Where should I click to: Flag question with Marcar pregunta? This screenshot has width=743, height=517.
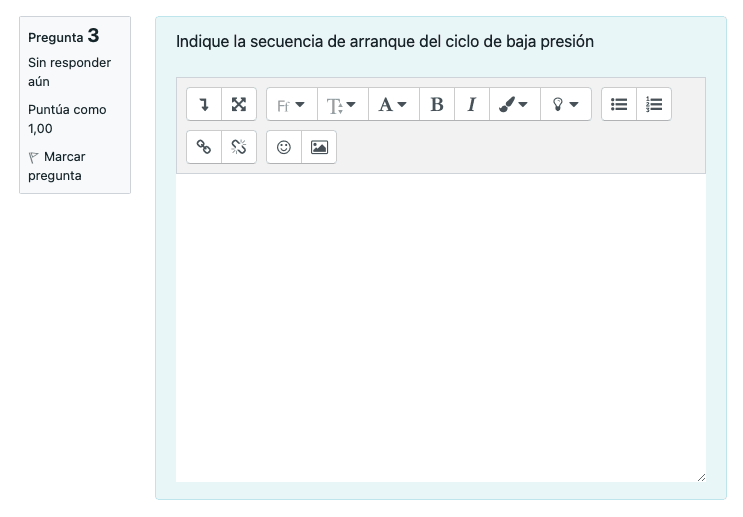57,166
